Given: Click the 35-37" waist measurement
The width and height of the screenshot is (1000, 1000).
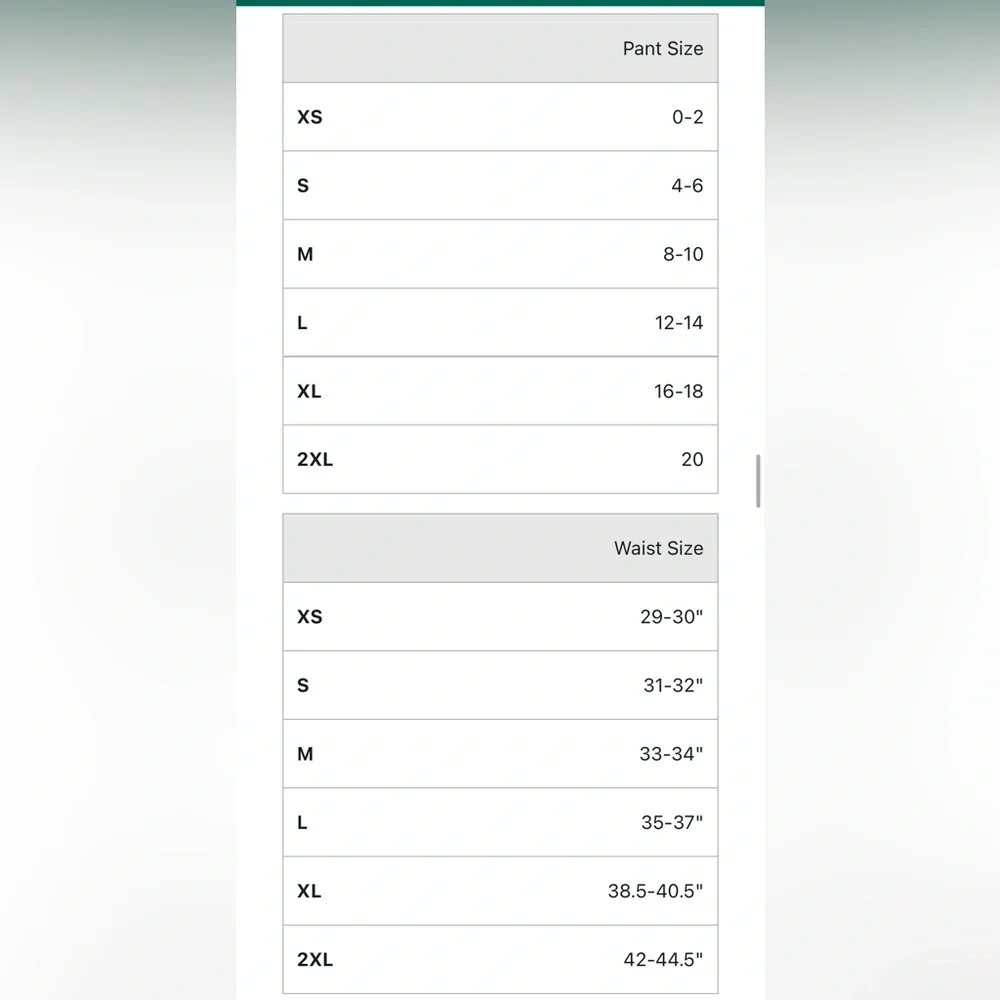Looking at the screenshot, I should [x=672, y=822].
